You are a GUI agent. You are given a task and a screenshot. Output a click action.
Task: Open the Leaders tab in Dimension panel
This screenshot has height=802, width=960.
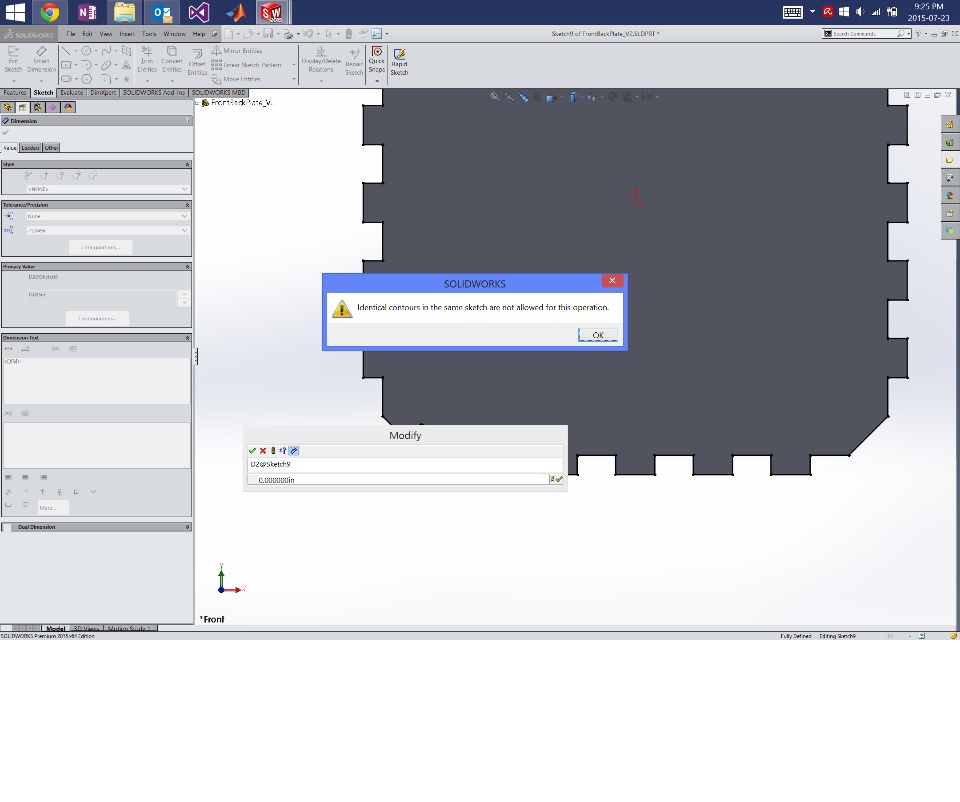tap(30, 148)
